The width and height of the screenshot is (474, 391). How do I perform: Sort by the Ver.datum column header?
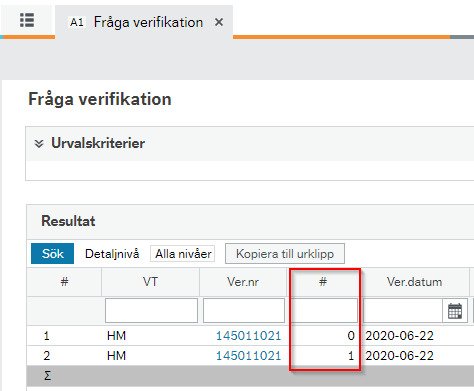pyautogui.click(x=414, y=282)
